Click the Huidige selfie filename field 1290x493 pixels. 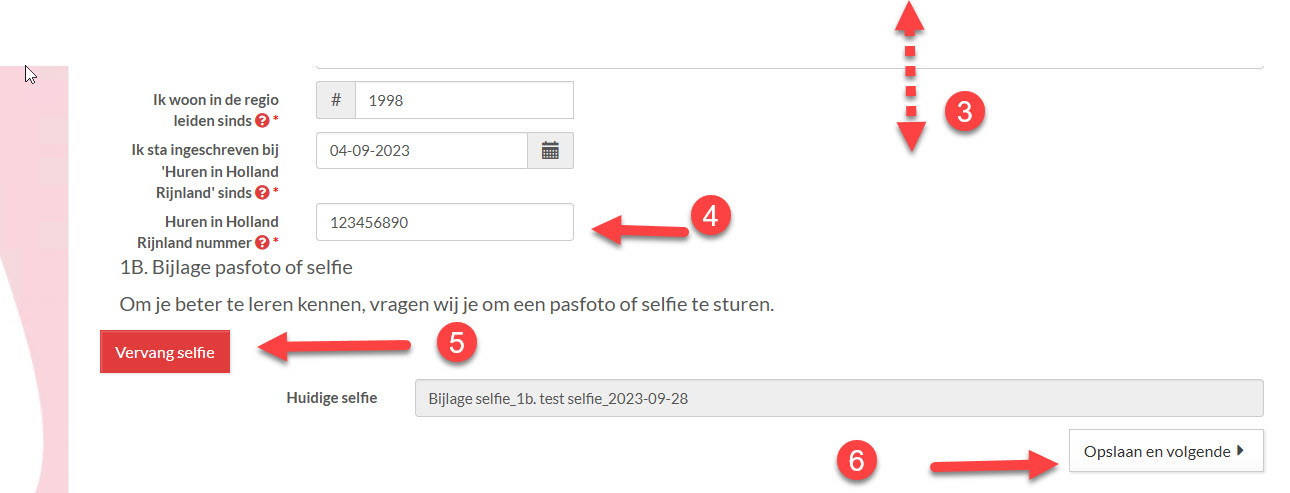point(838,398)
